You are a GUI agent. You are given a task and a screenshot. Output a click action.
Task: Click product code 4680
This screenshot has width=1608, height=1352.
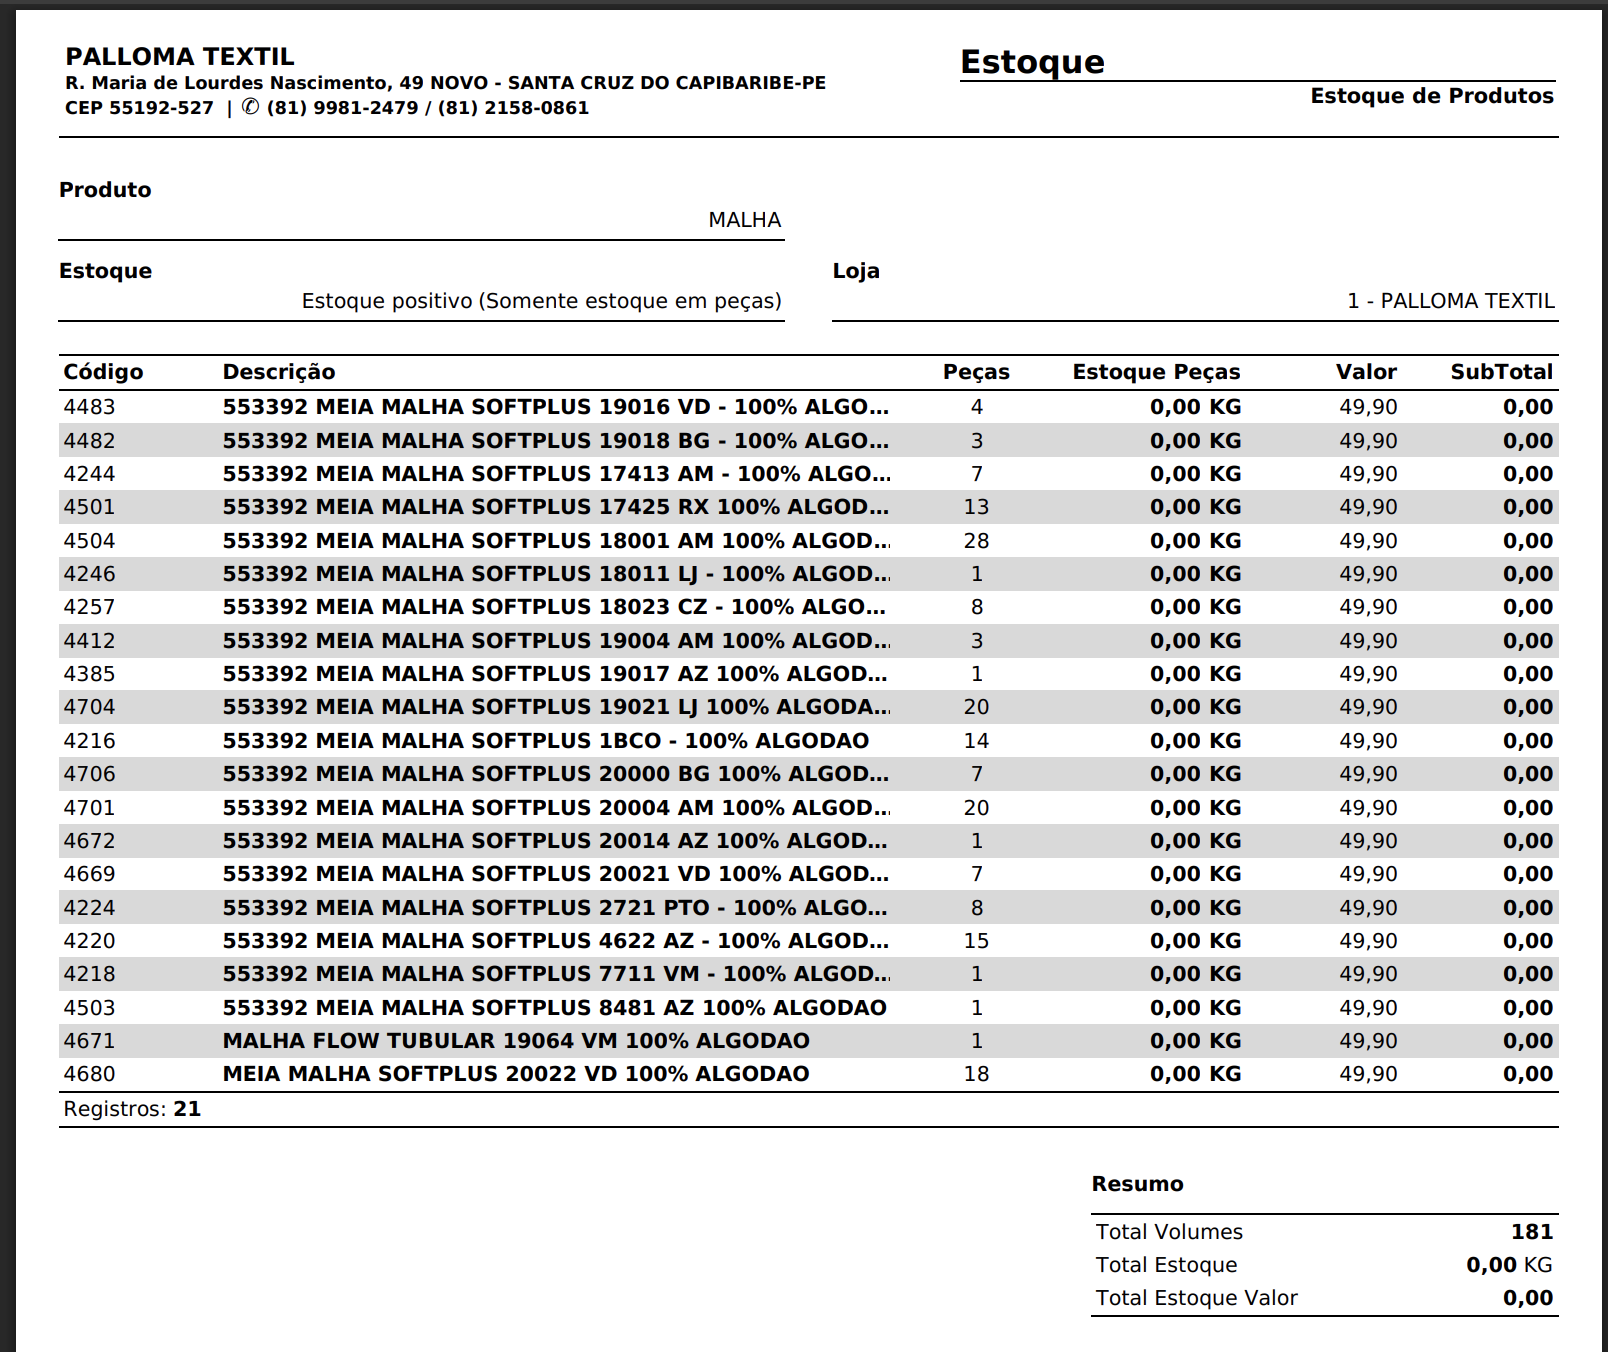point(89,1074)
